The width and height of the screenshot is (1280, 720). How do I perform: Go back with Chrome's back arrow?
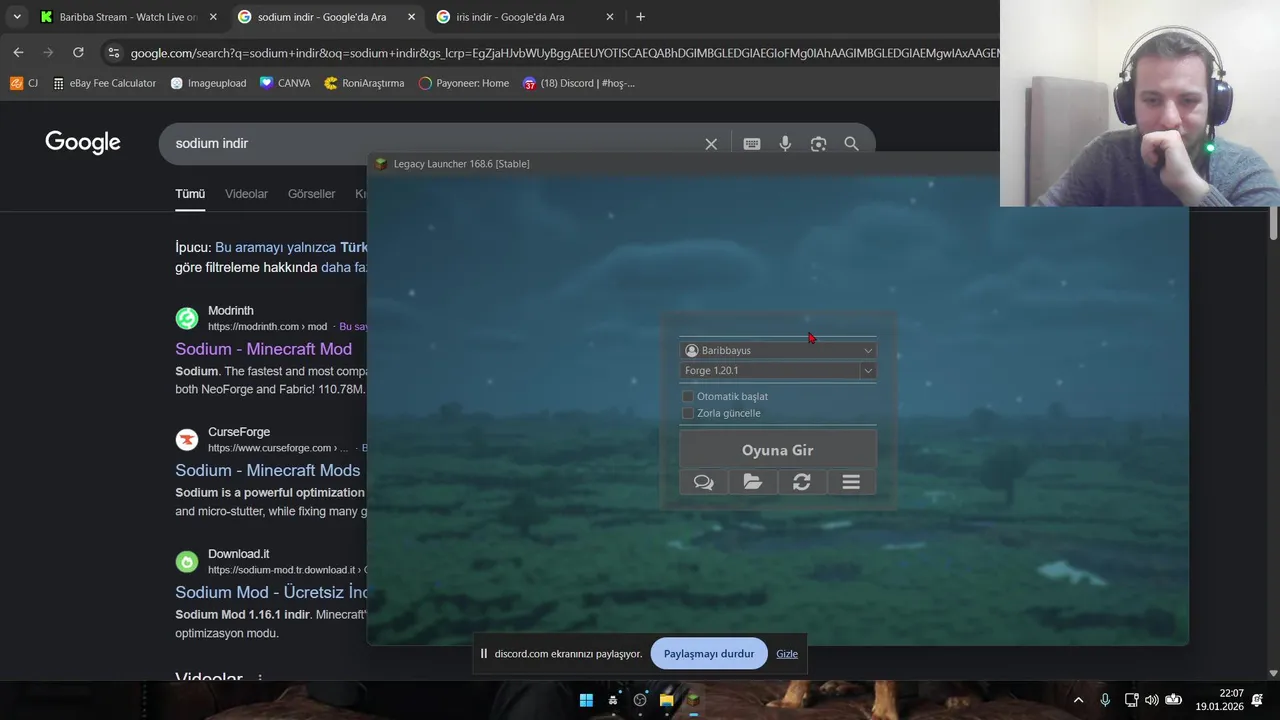[x=18, y=52]
